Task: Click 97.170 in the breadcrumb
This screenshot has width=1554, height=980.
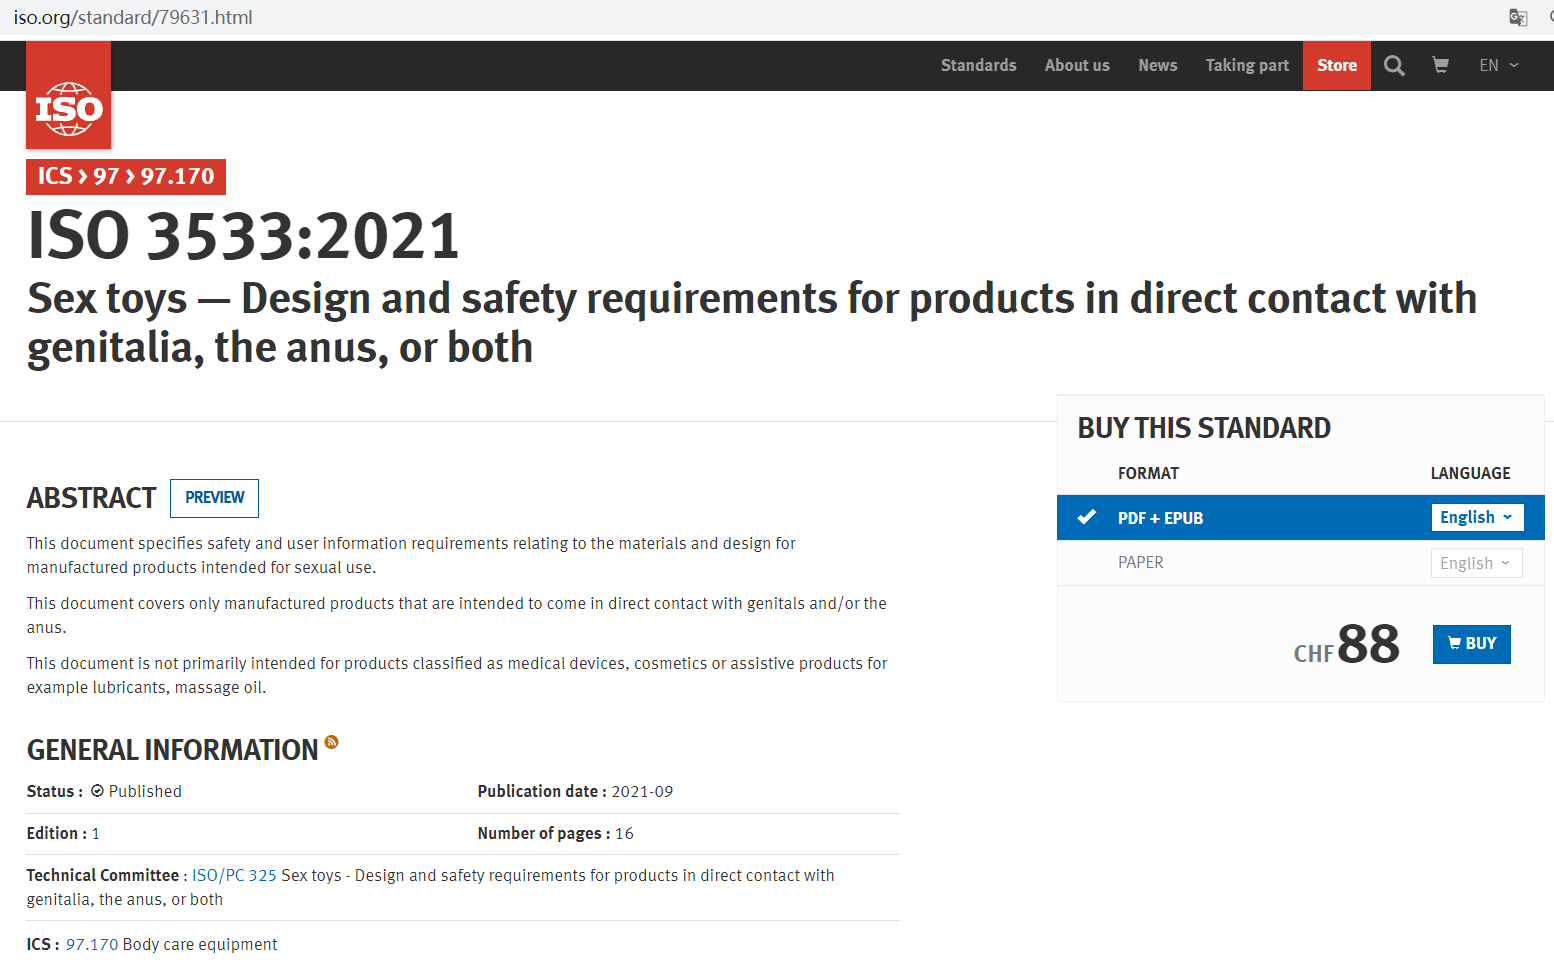Action: tap(177, 176)
